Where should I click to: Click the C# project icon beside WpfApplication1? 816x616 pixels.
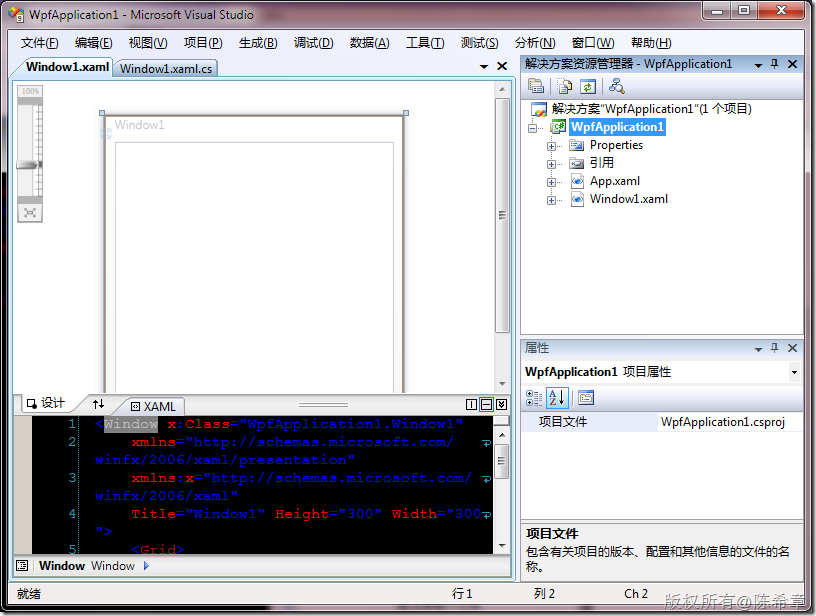(558, 127)
